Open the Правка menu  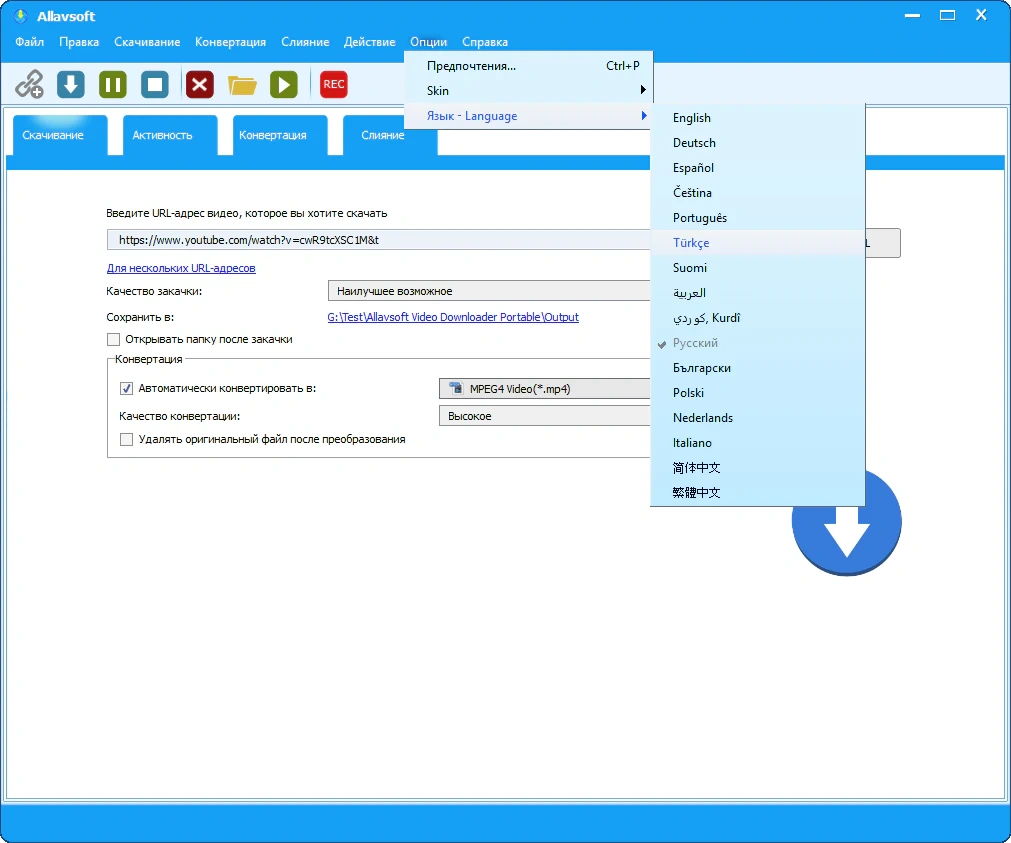pos(79,42)
